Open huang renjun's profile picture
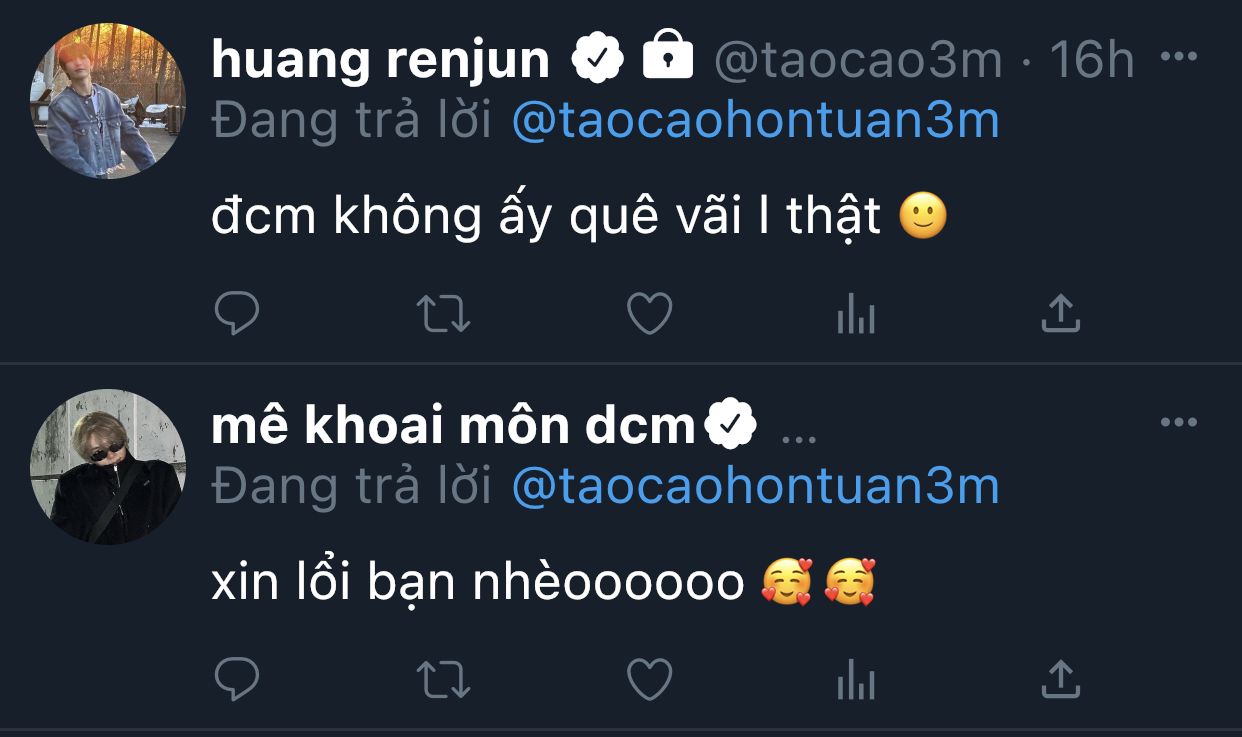This screenshot has height=737, width=1242. click(108, 101)
